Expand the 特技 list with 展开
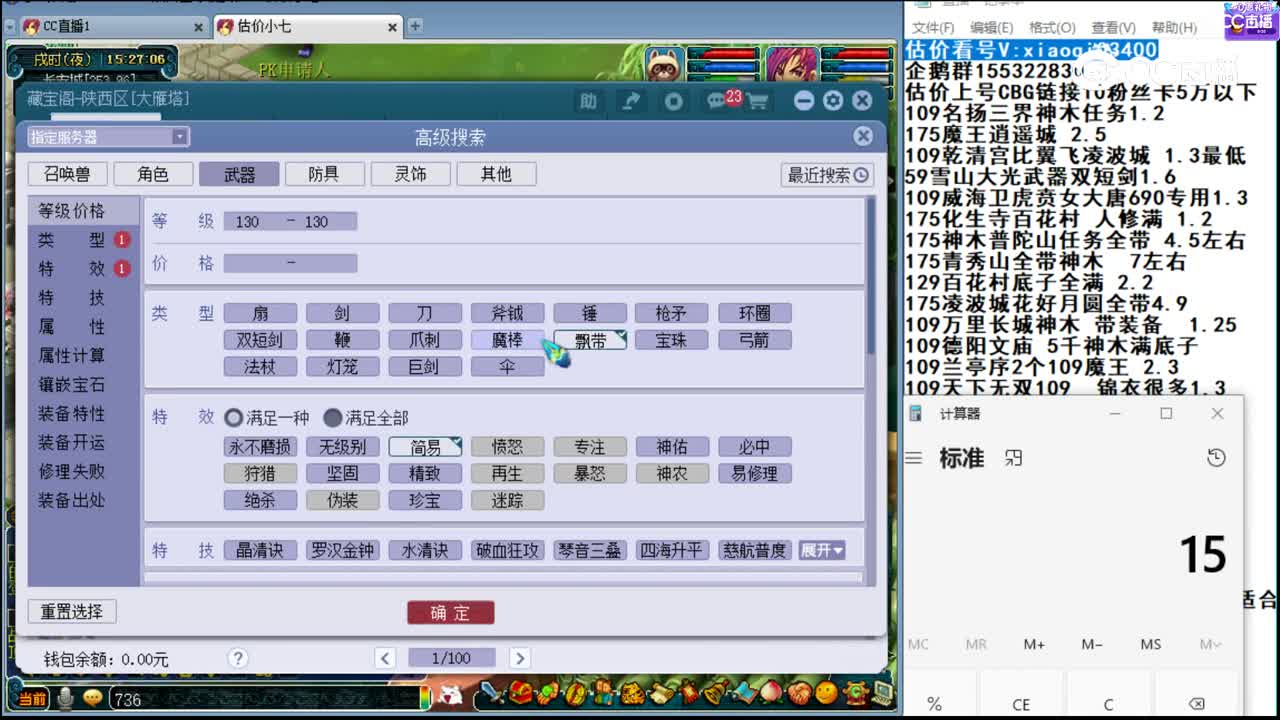Viewport: 1280px width, 720px height. (822, 551)
